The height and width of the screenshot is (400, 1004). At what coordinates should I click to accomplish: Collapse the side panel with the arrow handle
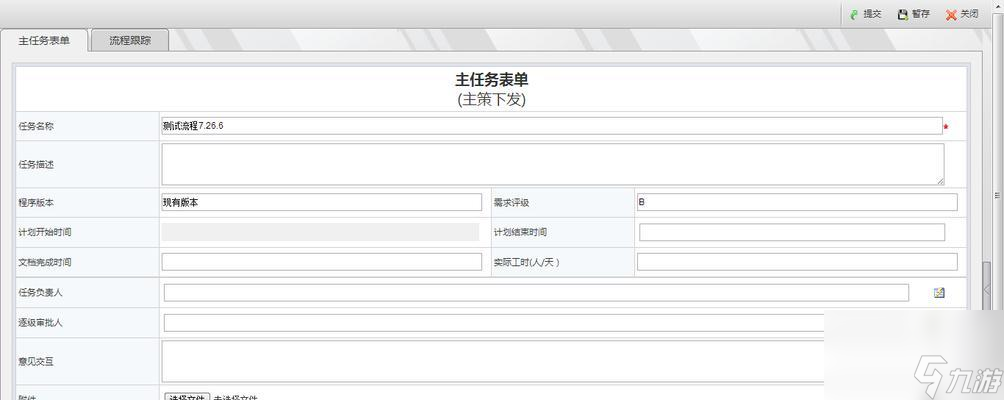tap(987, 289)
